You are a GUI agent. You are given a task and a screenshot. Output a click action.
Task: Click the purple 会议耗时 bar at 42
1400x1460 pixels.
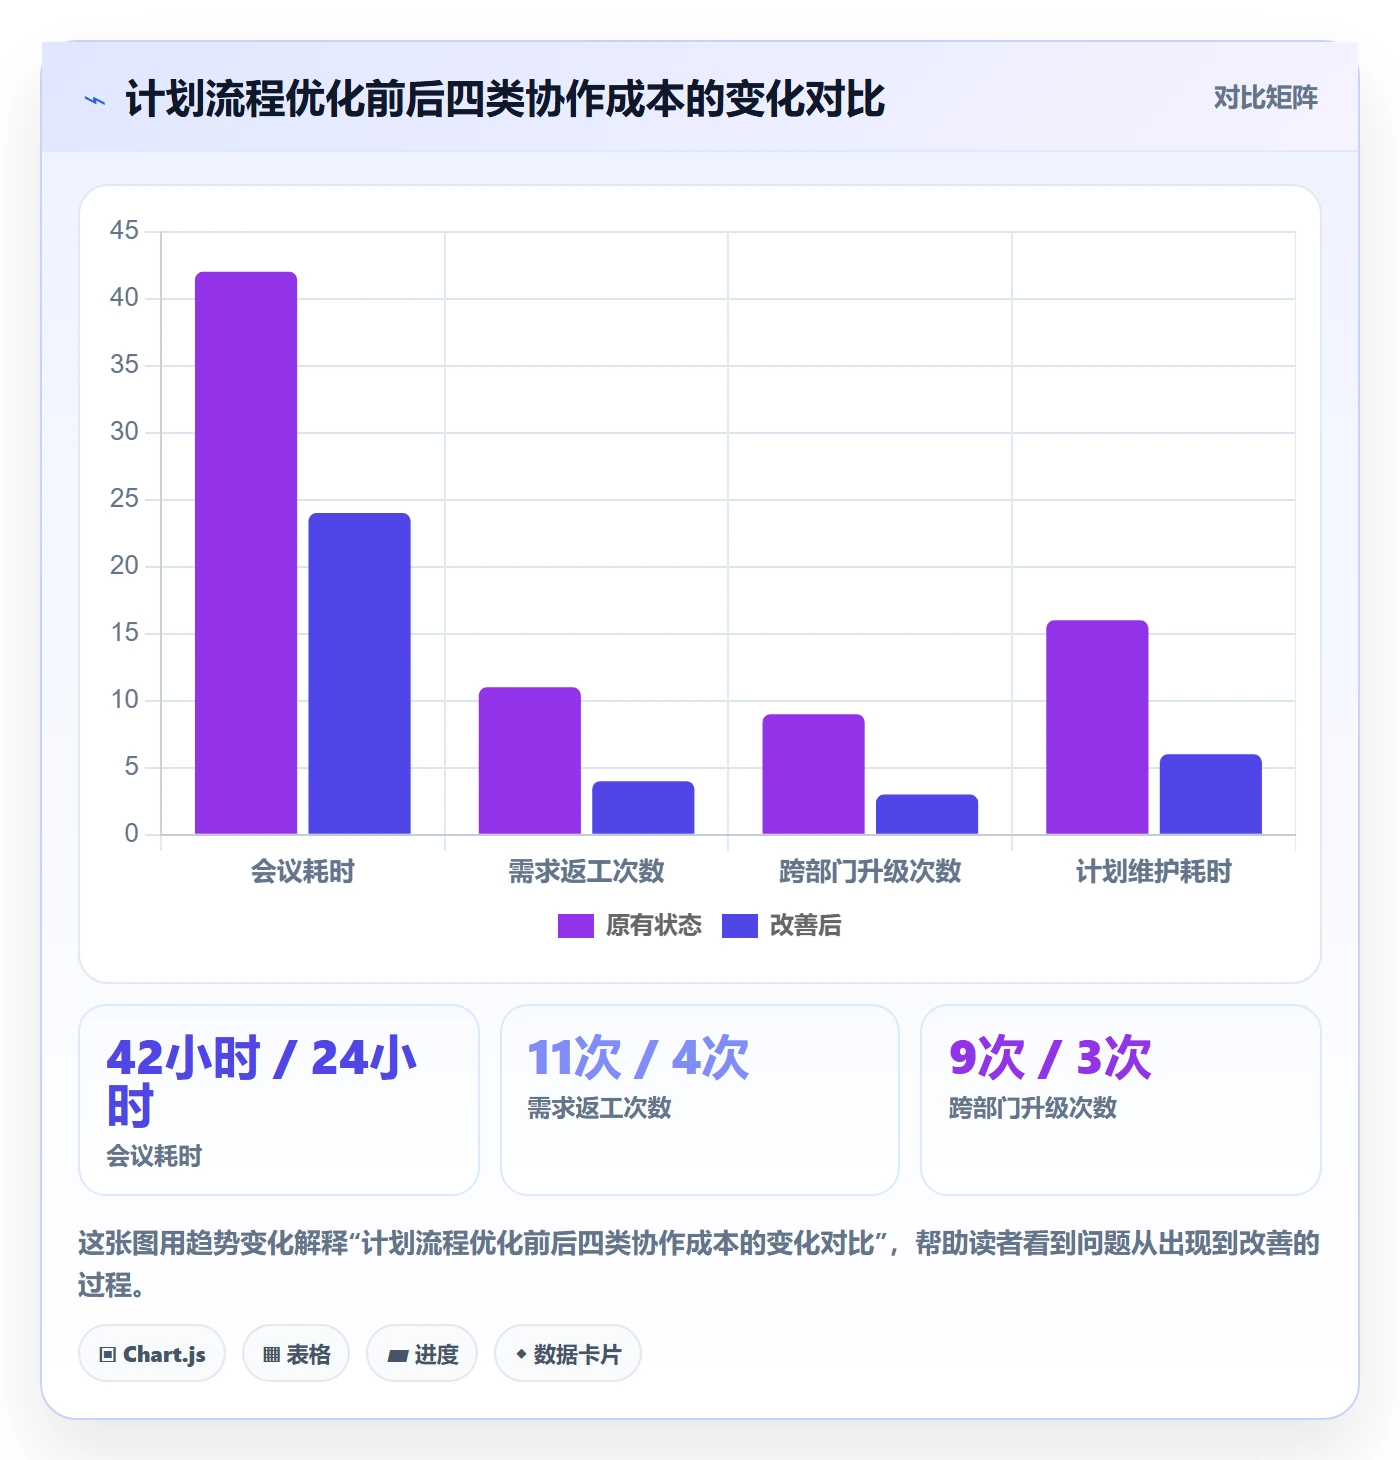pos(246,553)
